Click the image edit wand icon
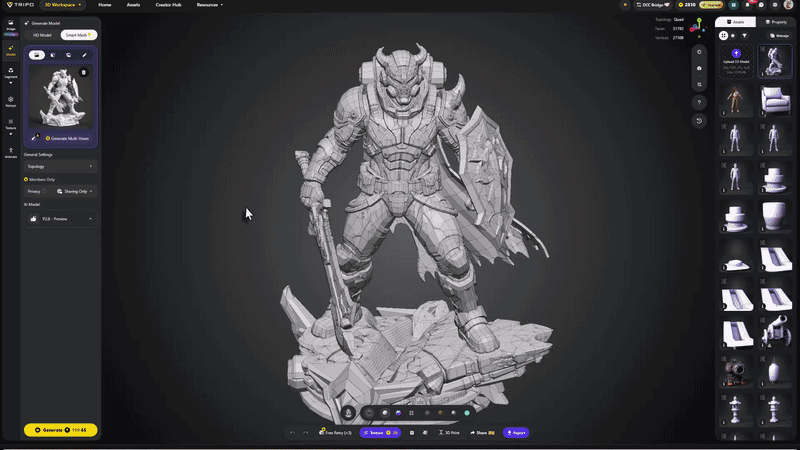The image size is (800, 450). pos(34,138)
